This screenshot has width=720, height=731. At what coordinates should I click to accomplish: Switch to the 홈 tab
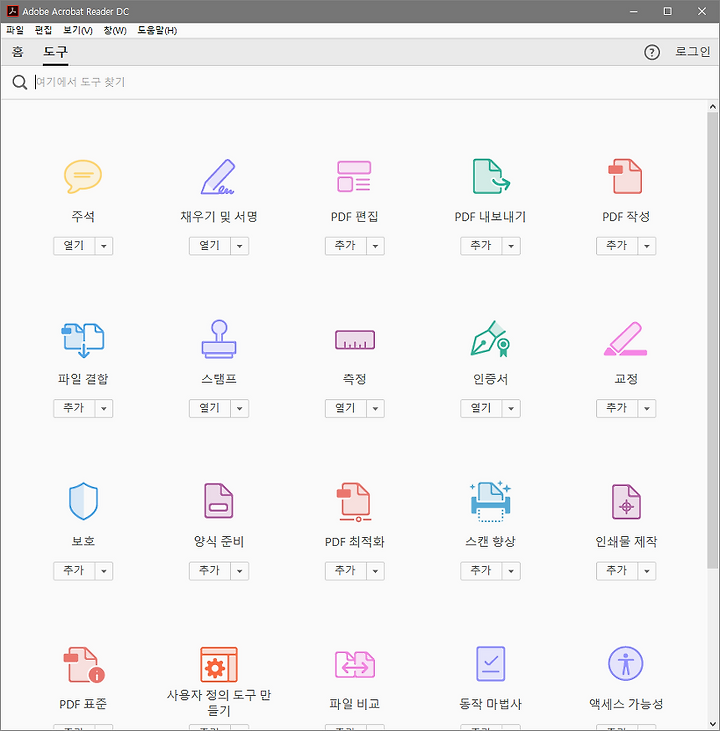point(18,52)
